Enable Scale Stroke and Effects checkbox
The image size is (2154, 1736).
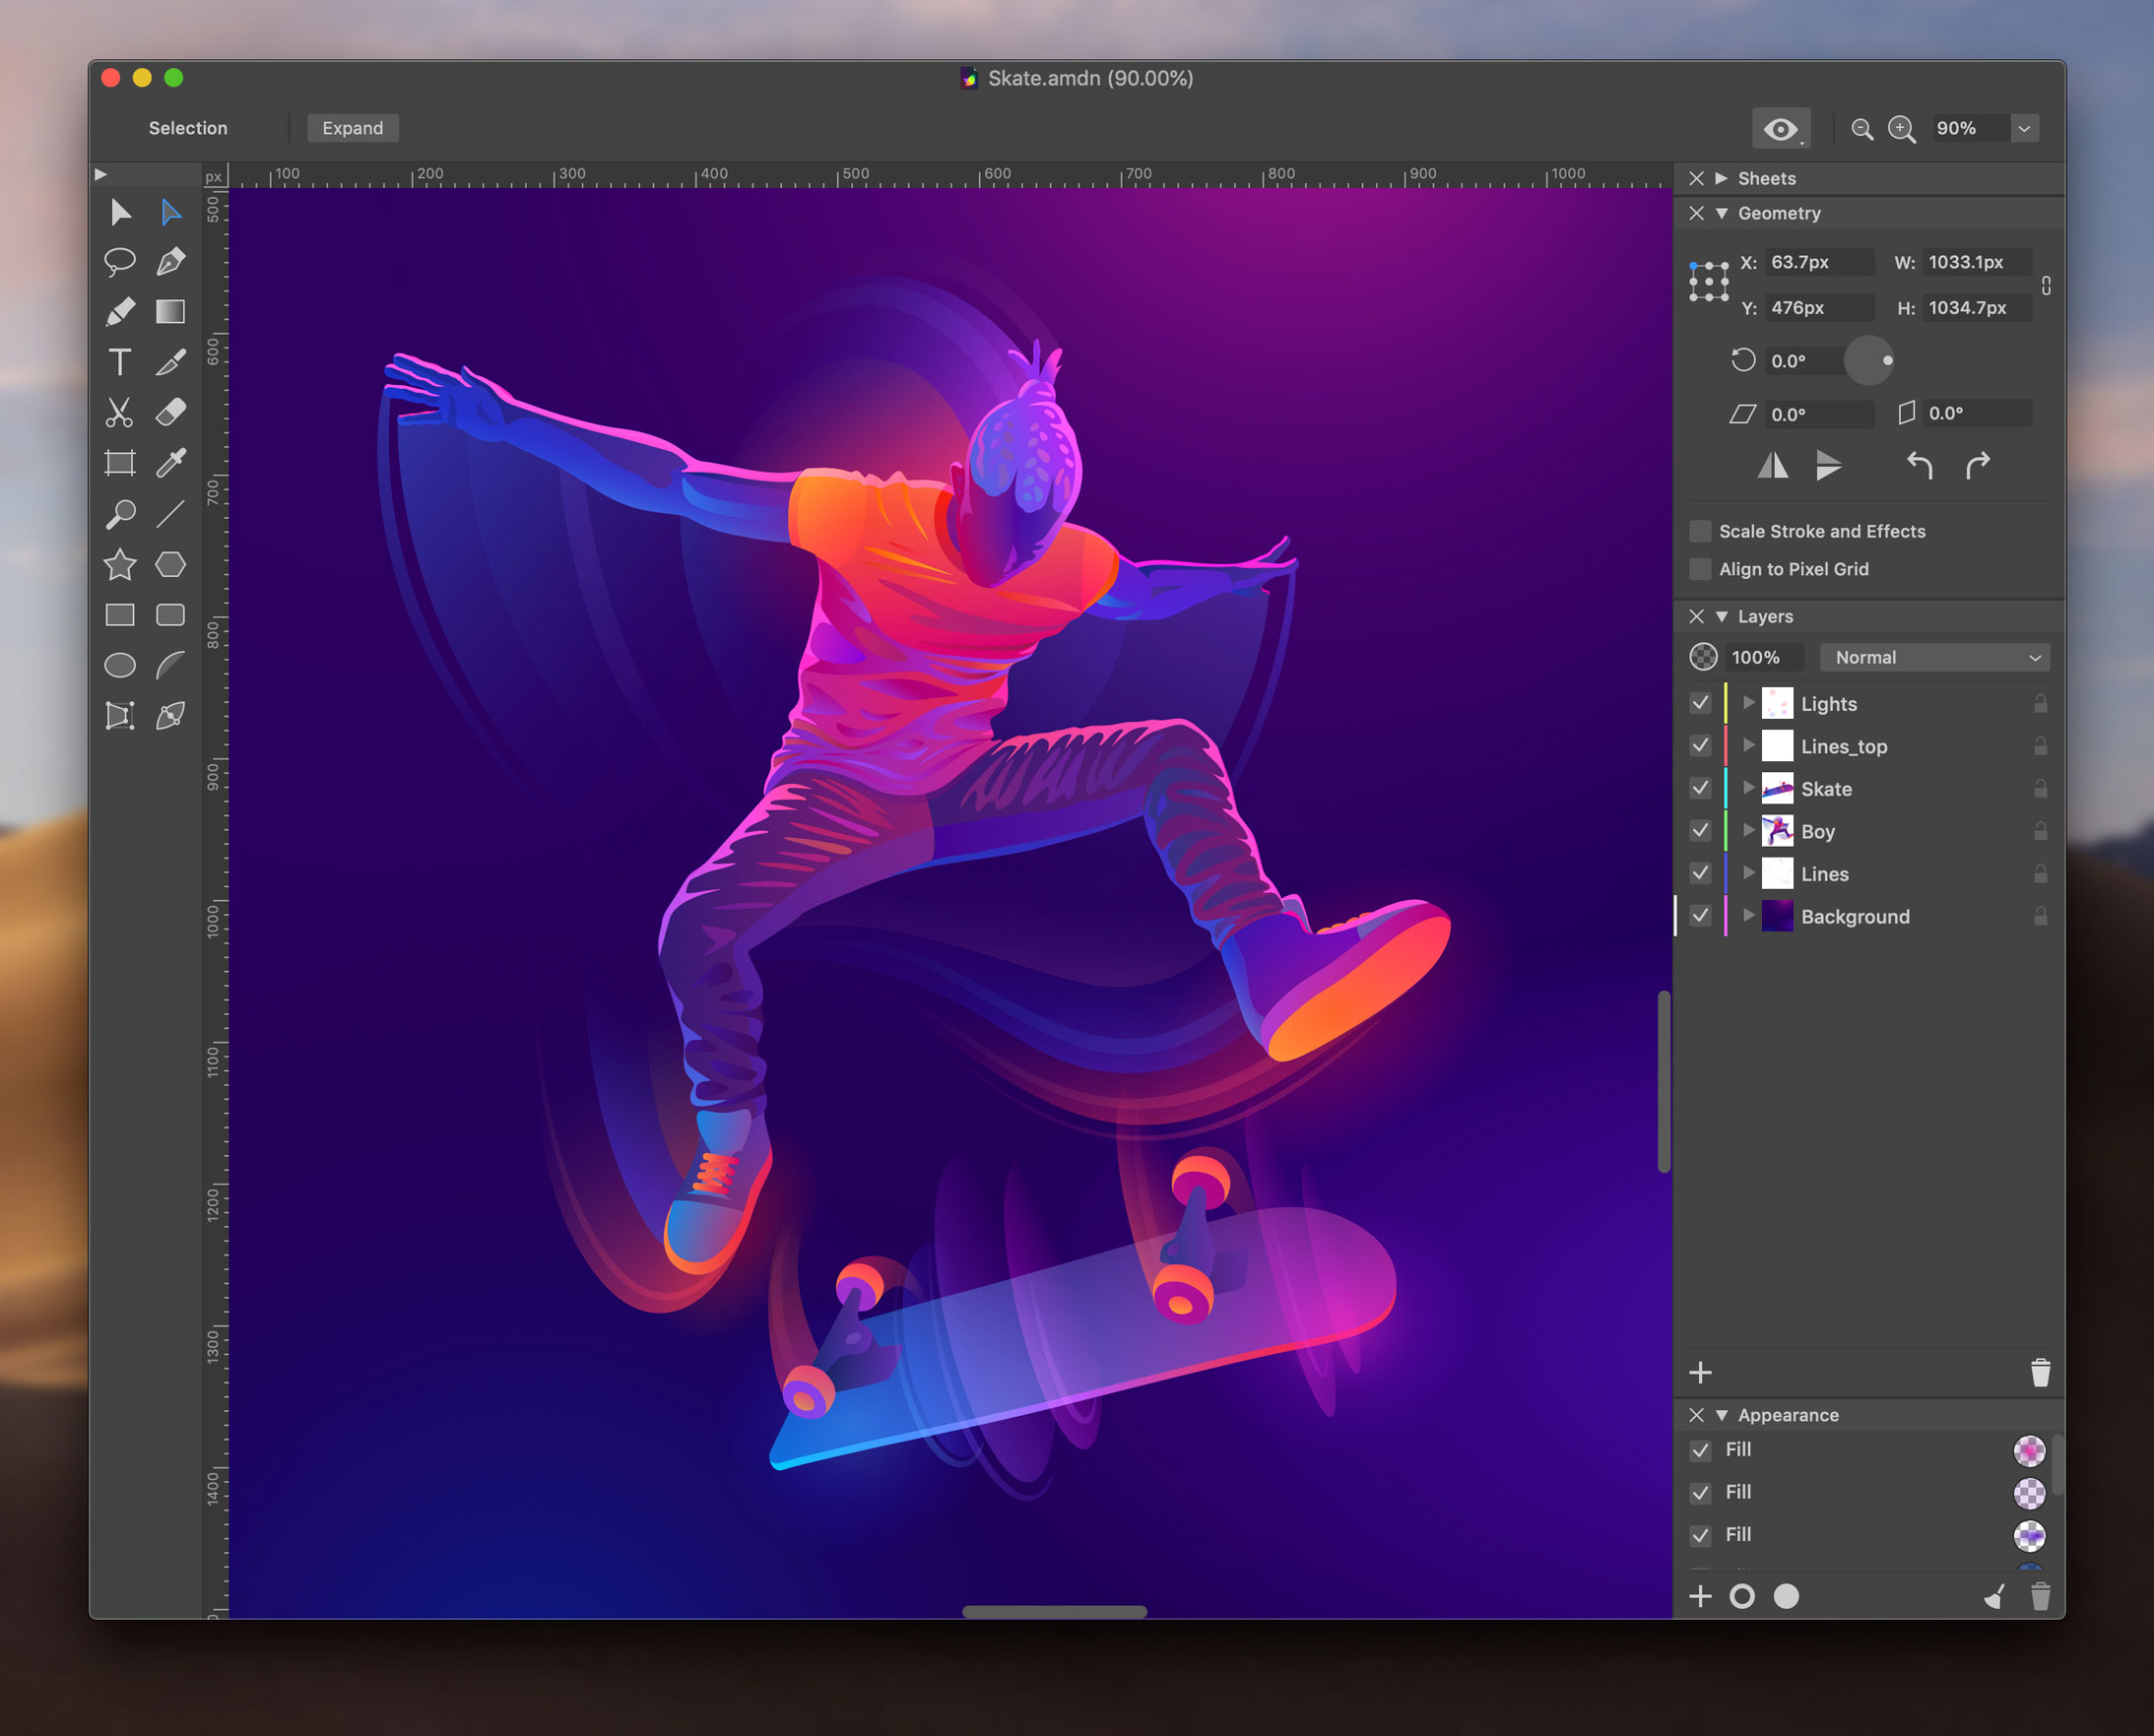[x=1700, y=531]
